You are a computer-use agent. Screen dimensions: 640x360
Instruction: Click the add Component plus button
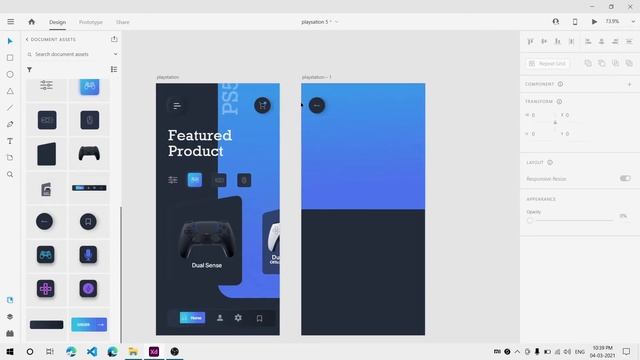629,84
